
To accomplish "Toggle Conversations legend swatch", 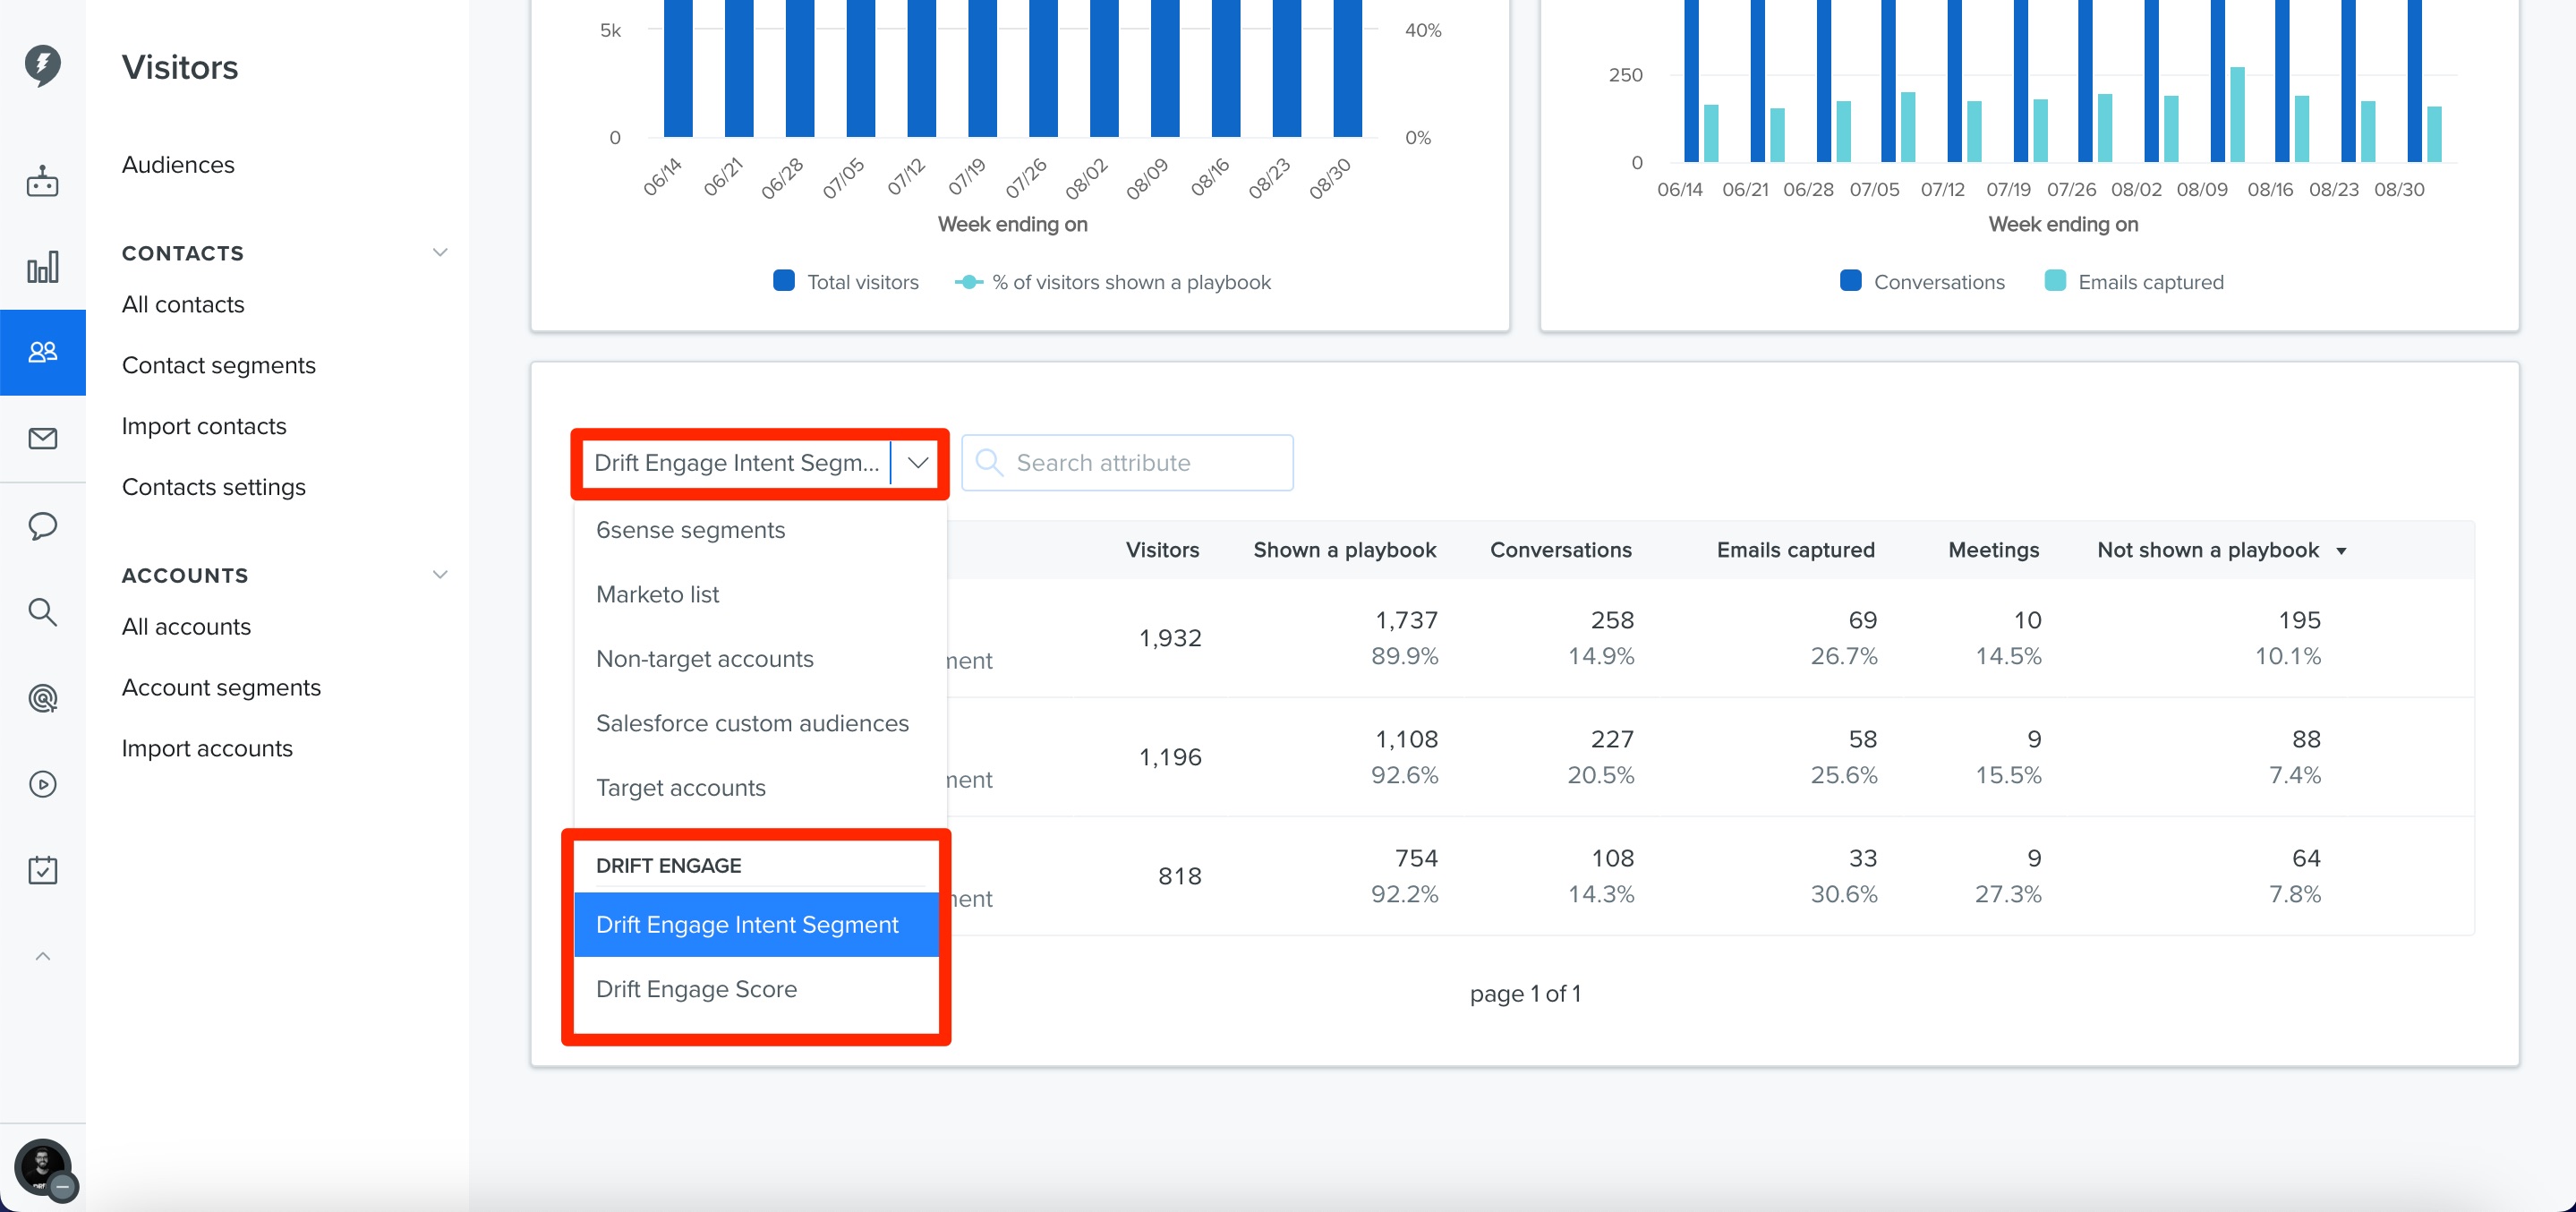I will 1851,281.
